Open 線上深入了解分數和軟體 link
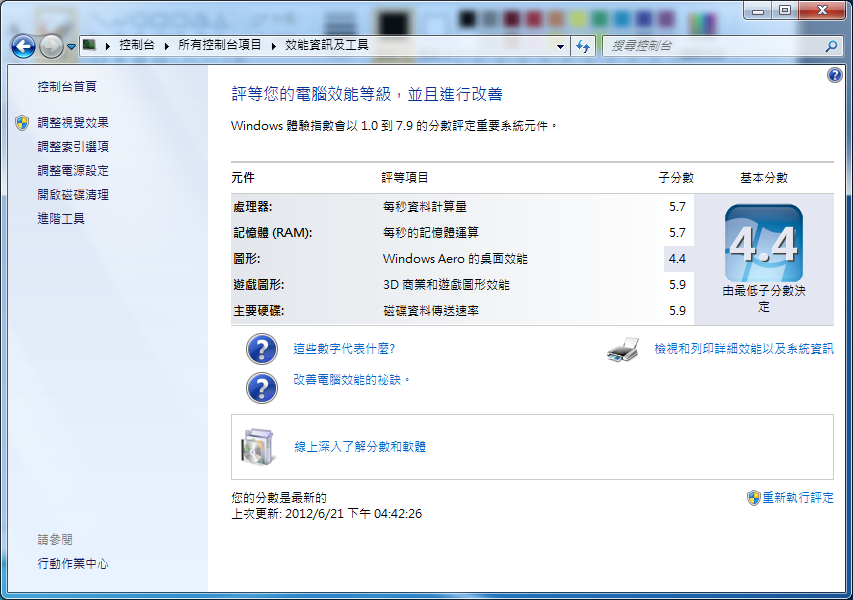 click(x=360, y=447)
